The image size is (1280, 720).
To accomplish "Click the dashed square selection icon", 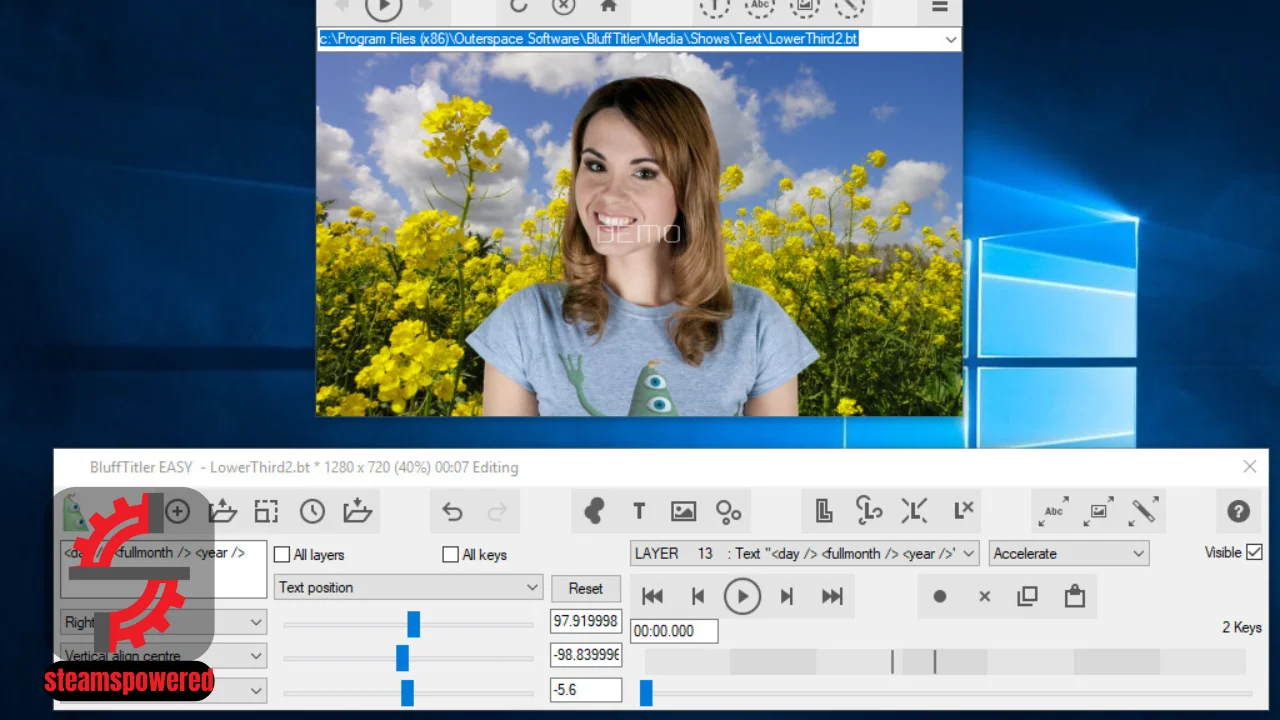I will 266,512.
